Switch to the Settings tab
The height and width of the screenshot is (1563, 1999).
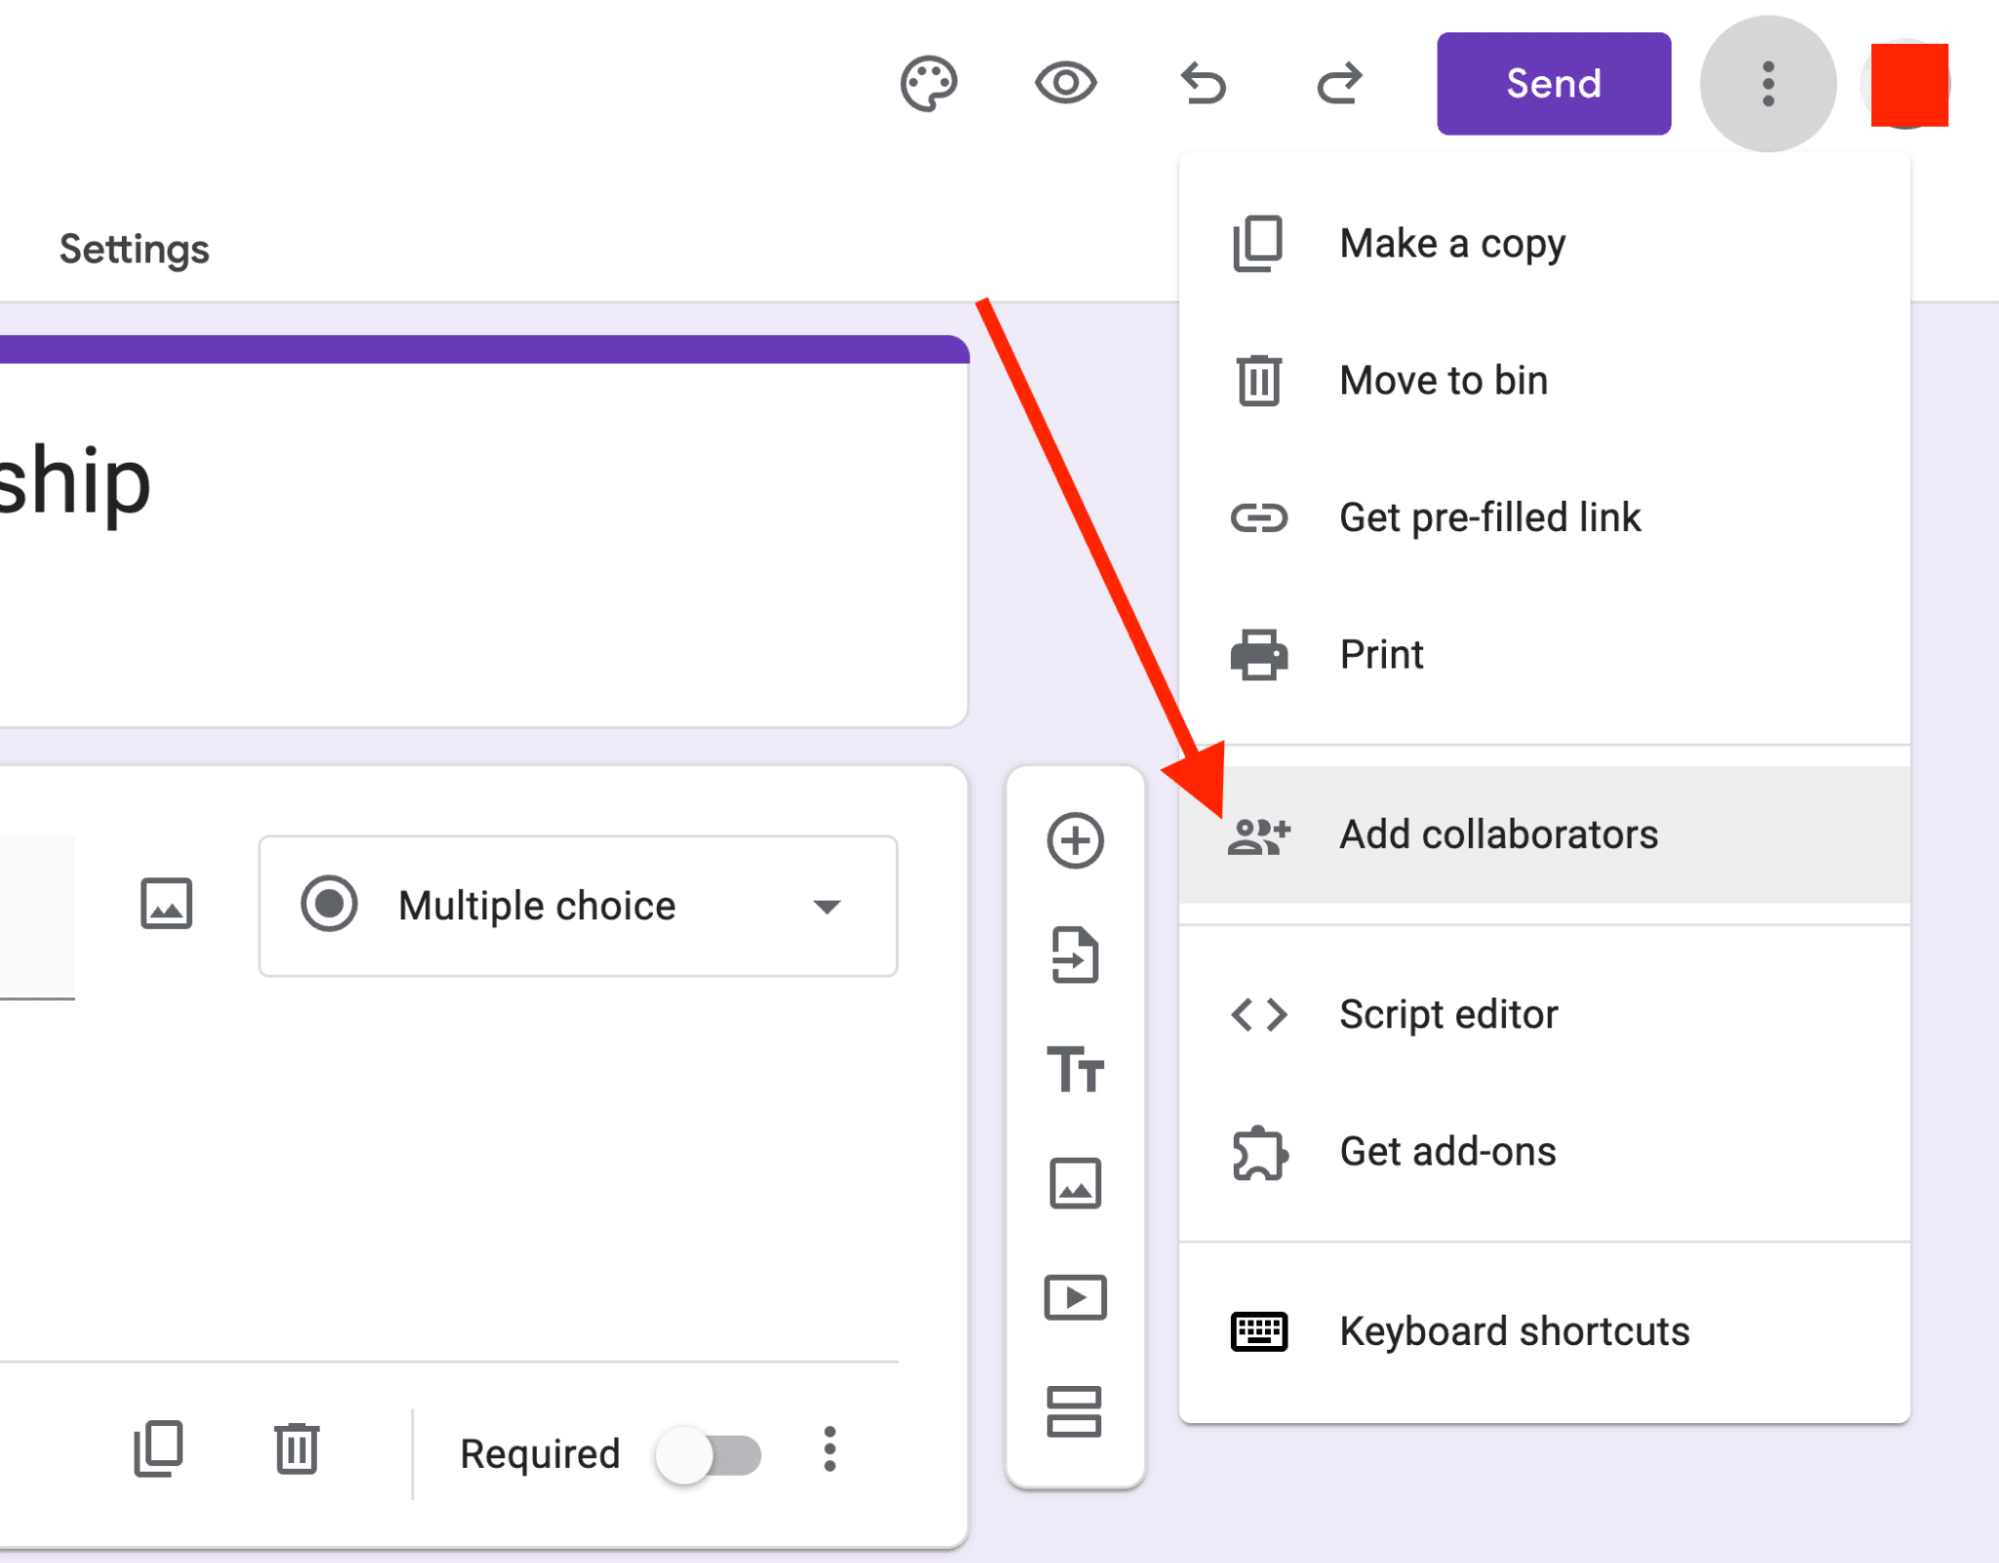[135, 249]
